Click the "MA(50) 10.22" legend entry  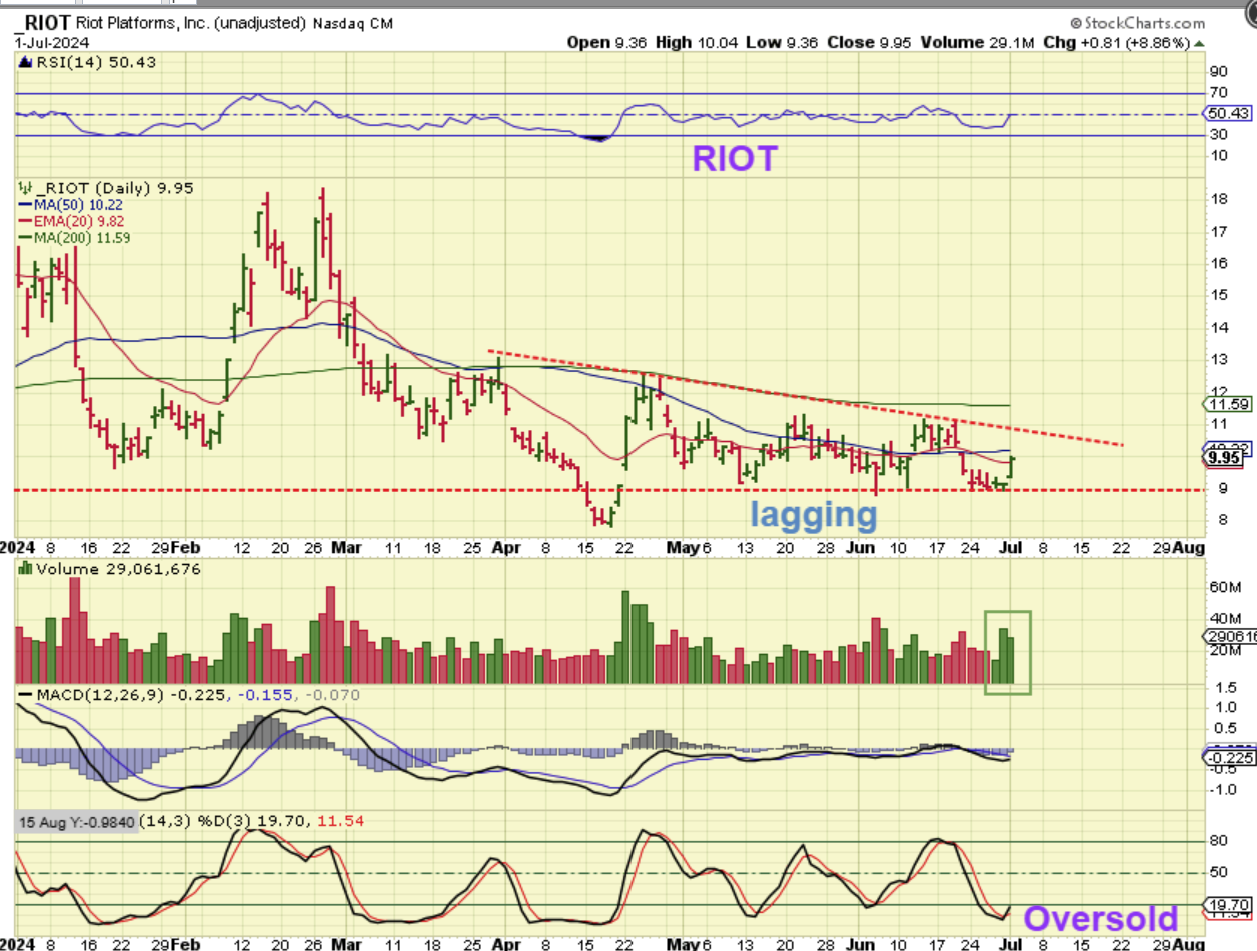pyautogui.click(x=69, y=204)
